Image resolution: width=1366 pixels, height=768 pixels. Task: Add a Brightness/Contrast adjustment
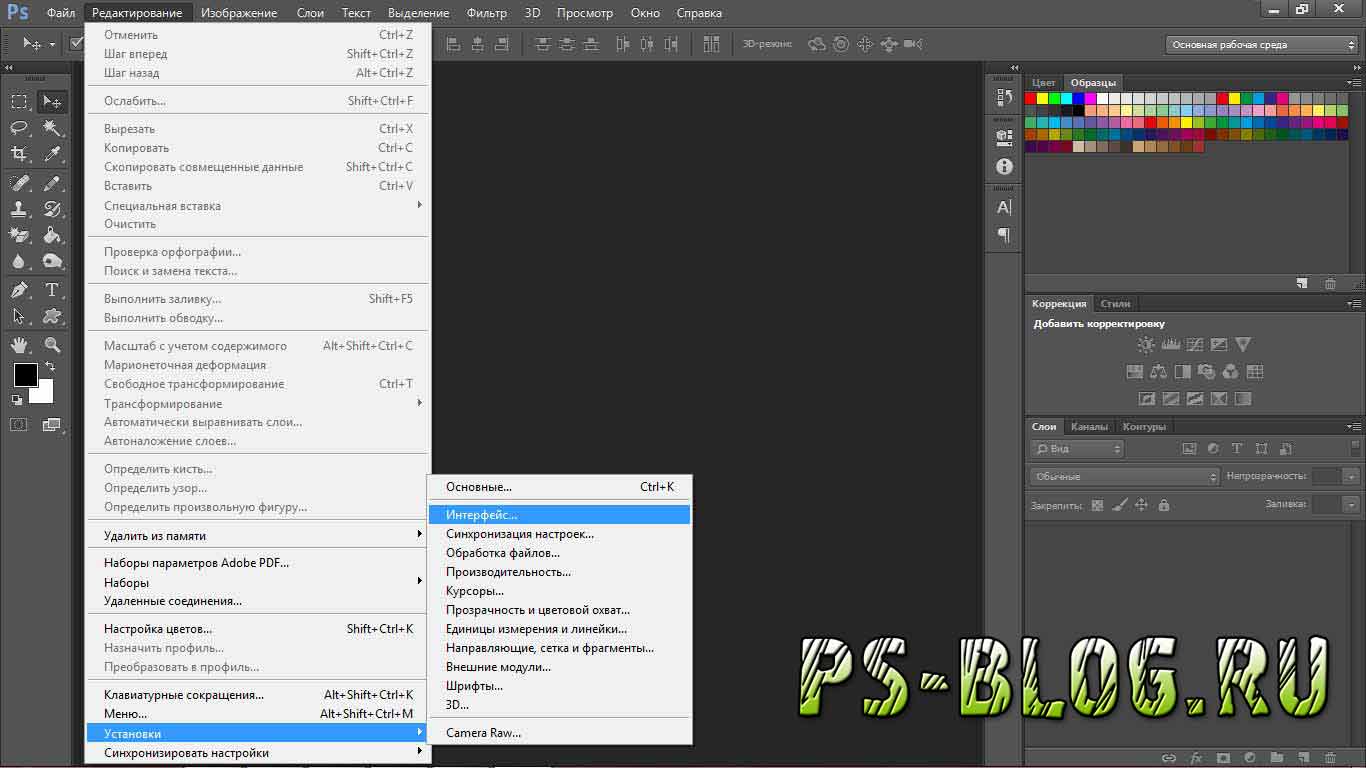(1146, 345)
